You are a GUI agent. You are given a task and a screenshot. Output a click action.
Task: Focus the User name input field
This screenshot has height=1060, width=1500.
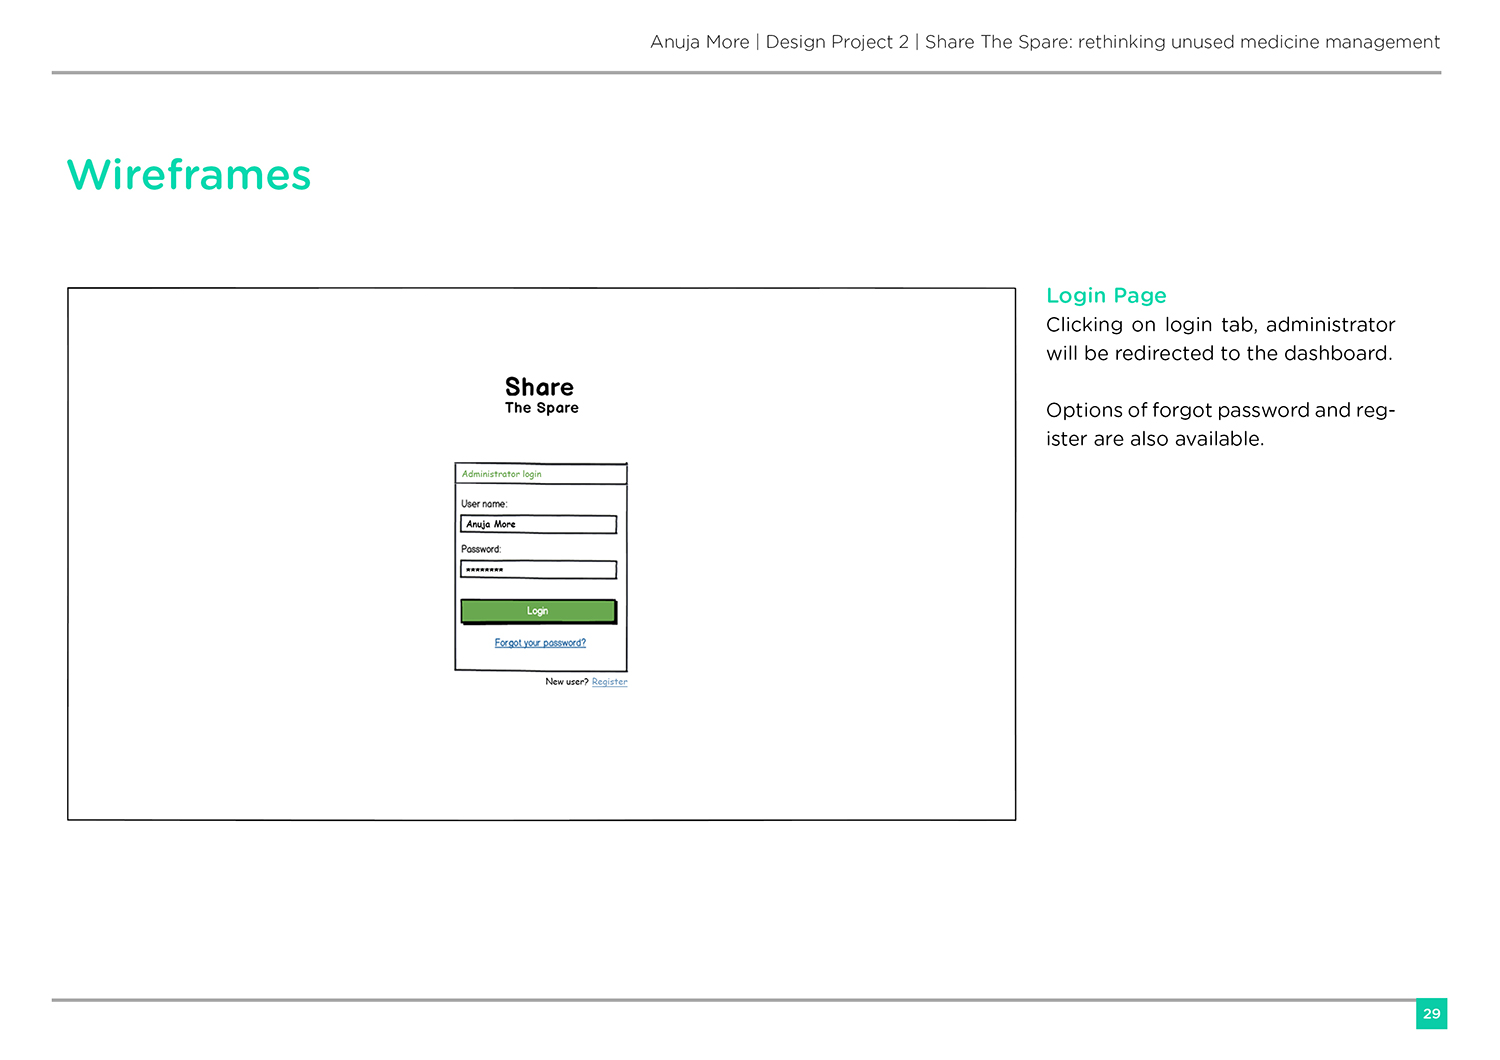pos(538,524)
